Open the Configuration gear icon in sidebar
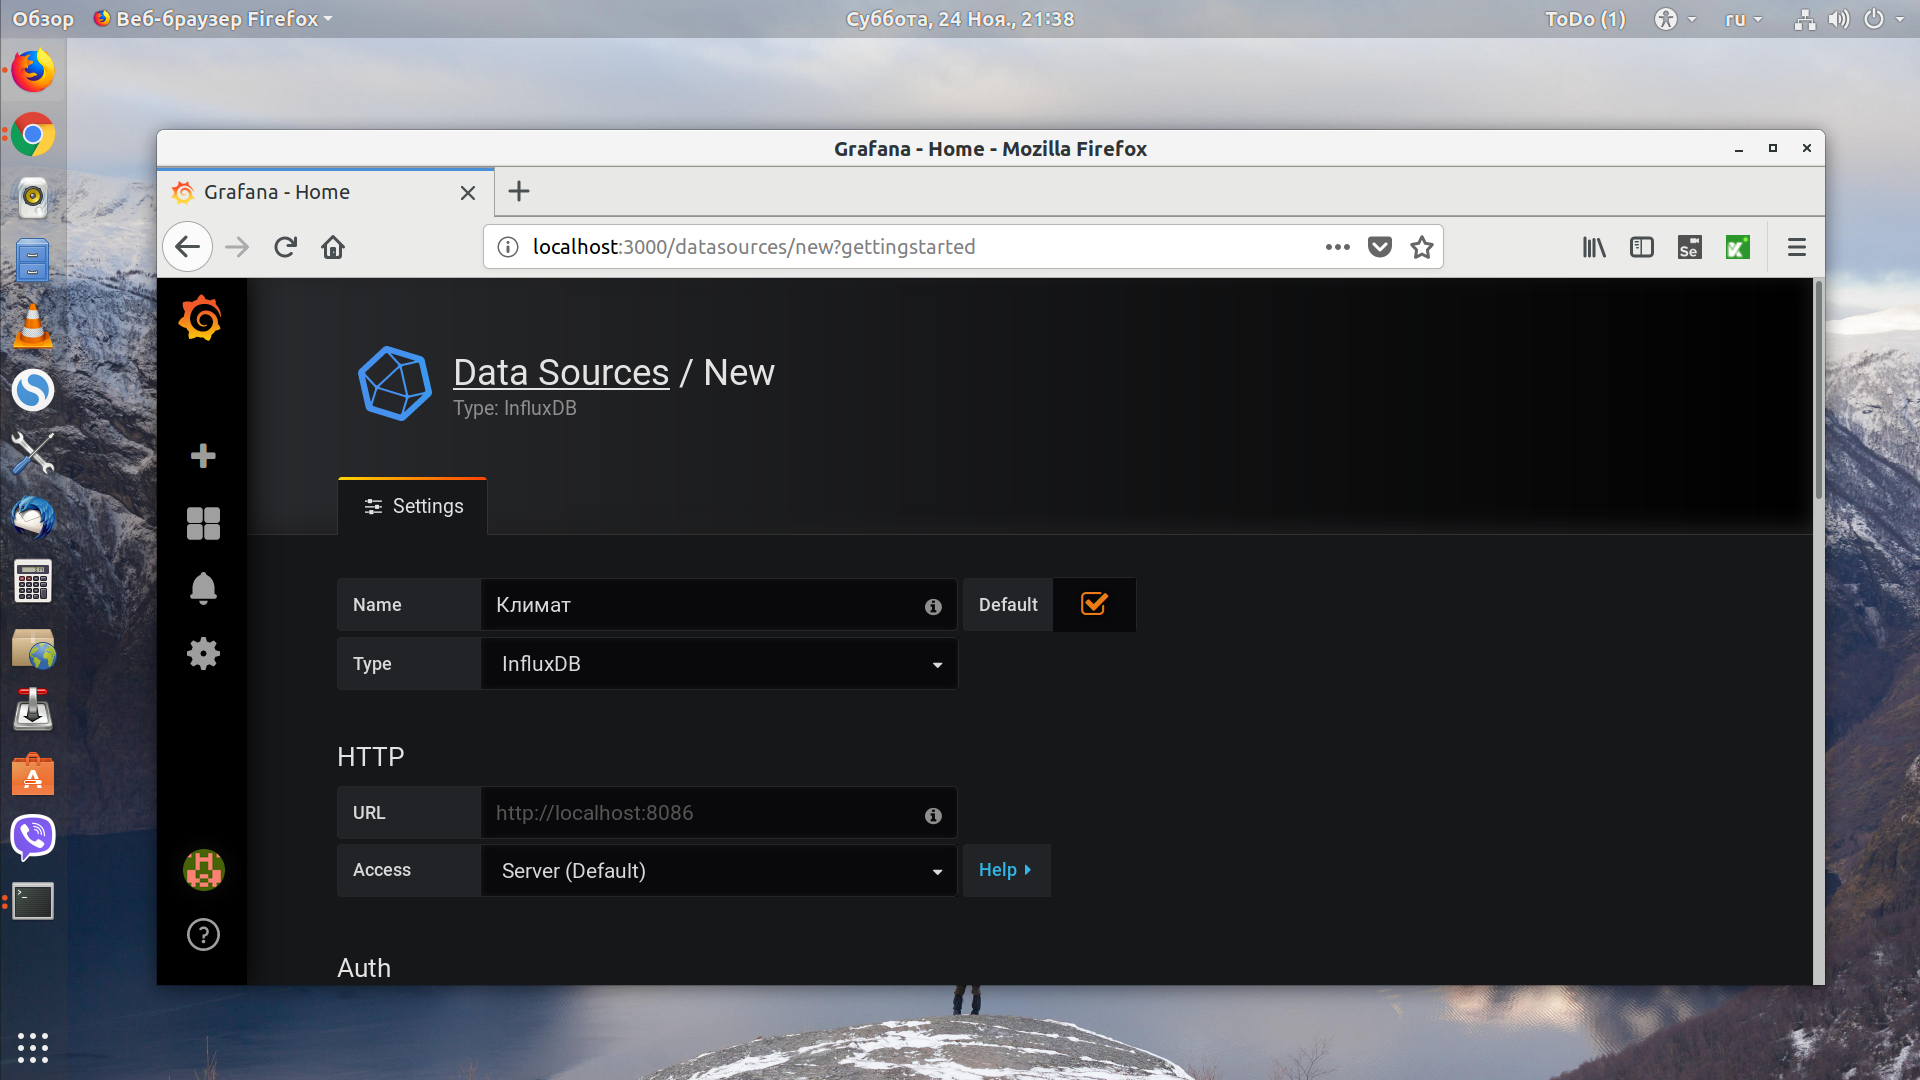This screenshot has height=1080, width=1920. pos(203,654)
